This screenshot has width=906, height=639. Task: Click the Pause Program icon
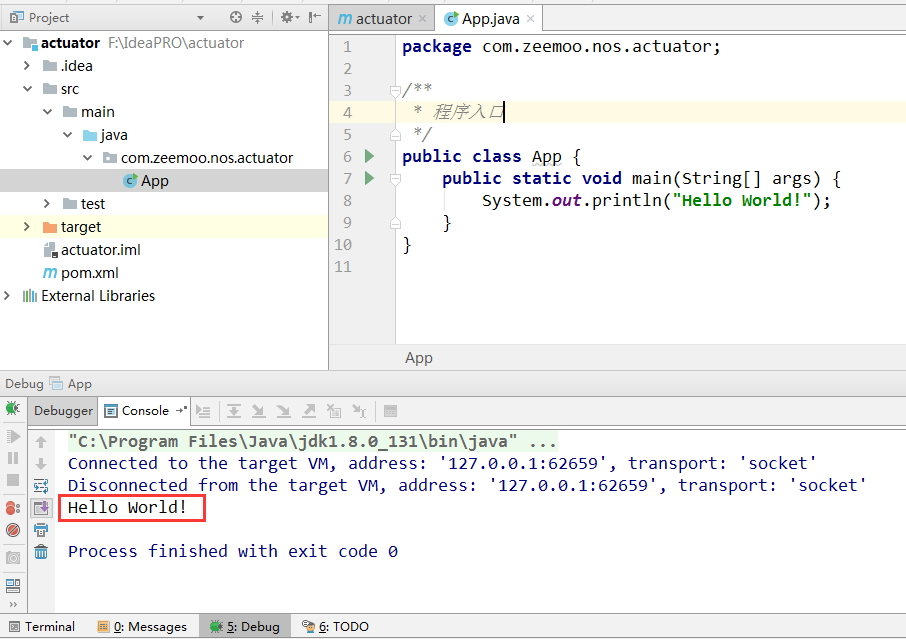point(13,458)
